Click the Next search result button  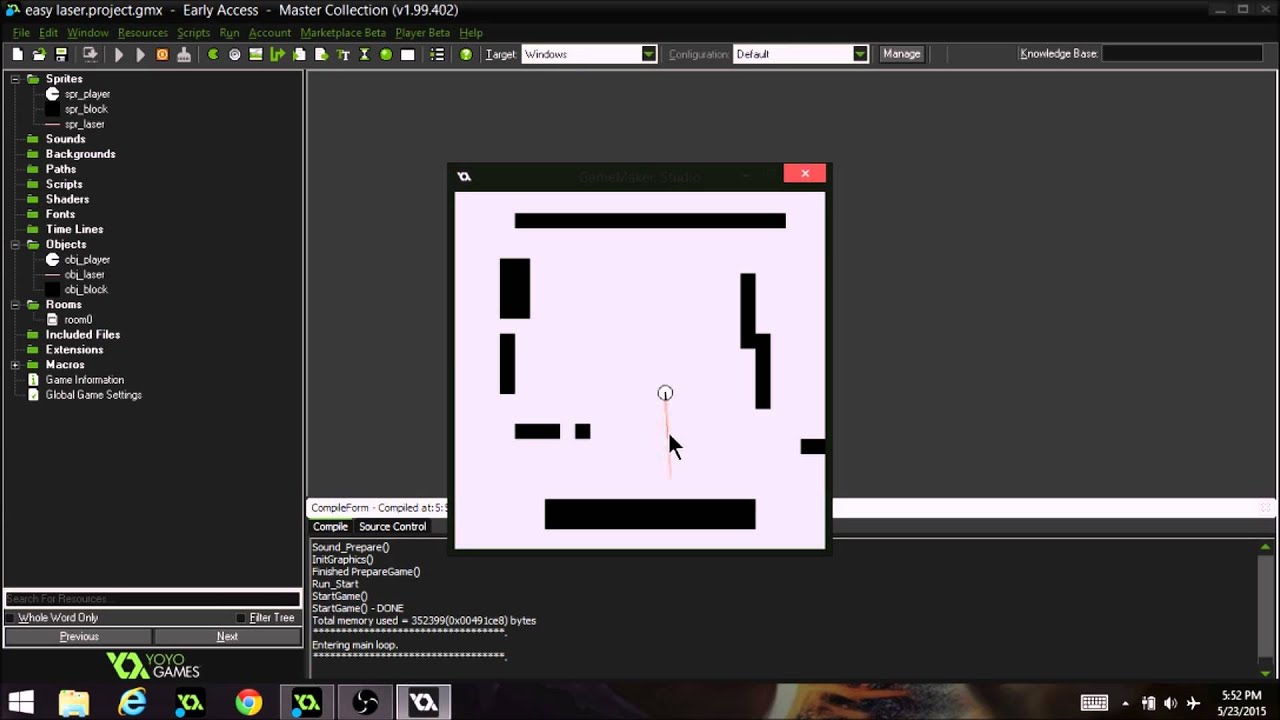[227, 636]
